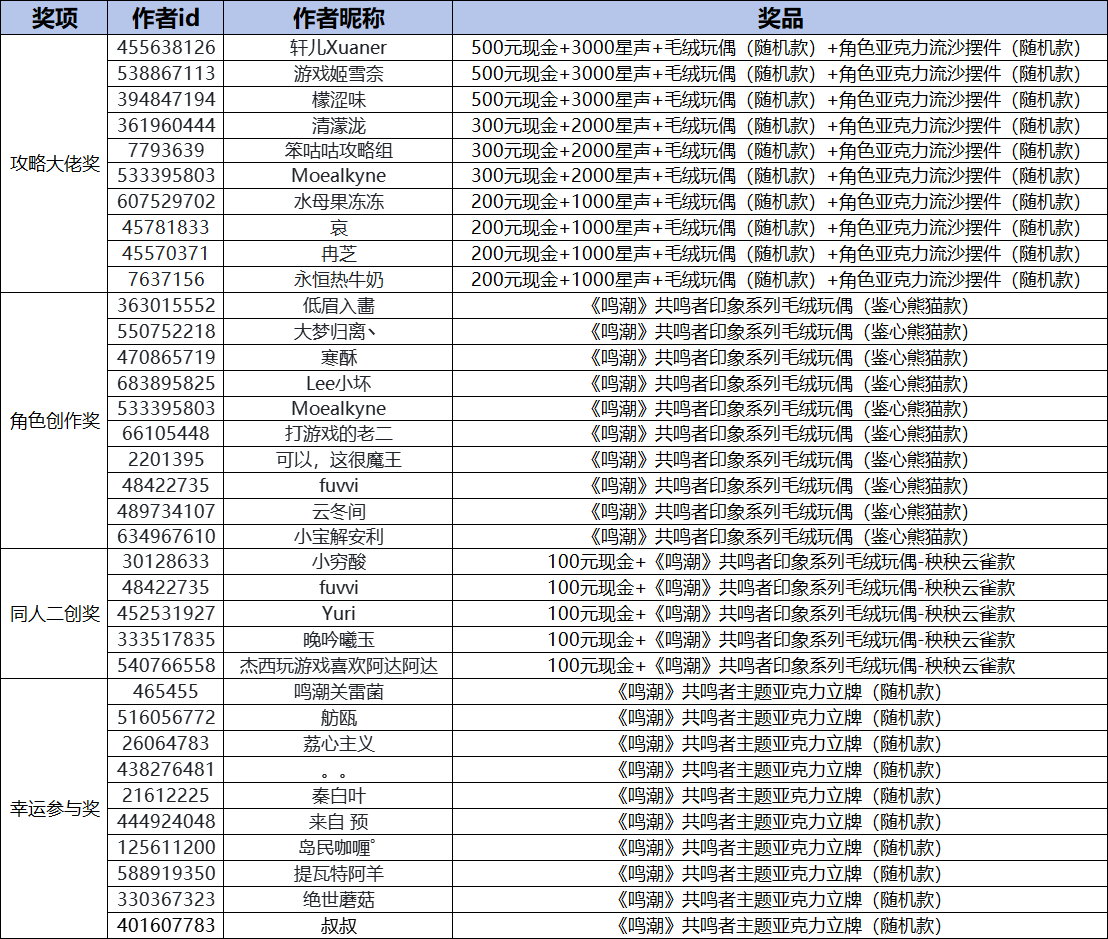Click author id 66105448

coord(166,433)
